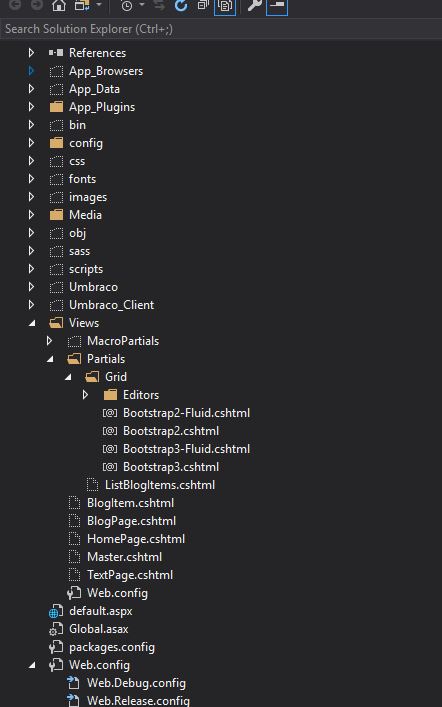Screen dimensions: 442x707
Task: Toggle the Pending Changes Filter clock button
Action: coord(127,5)
